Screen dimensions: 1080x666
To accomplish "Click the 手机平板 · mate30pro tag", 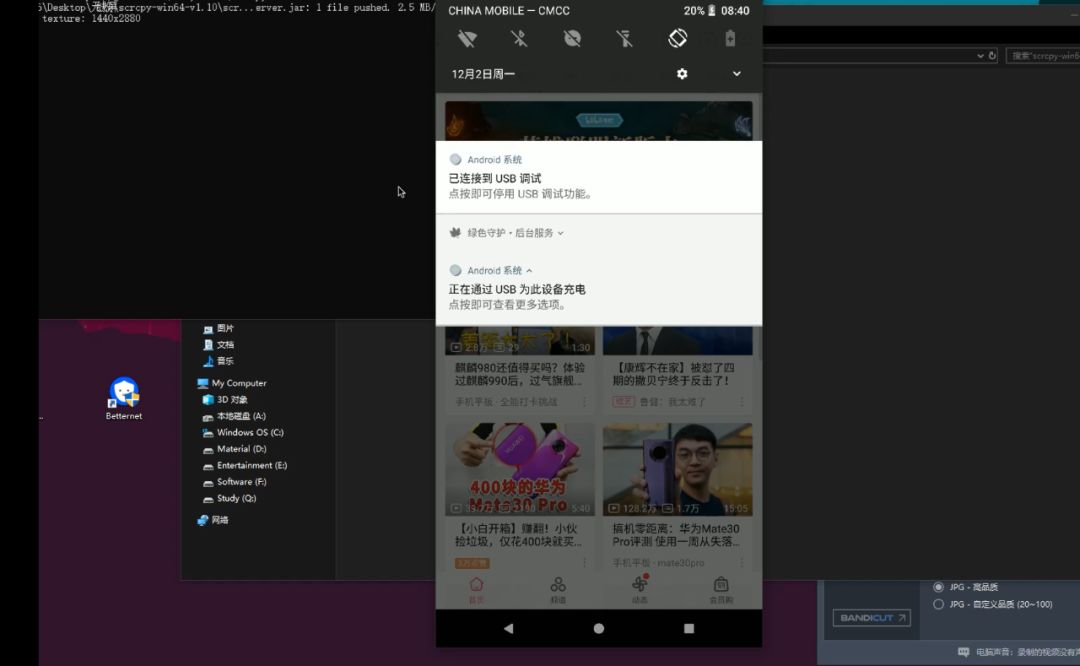I will click(x=658, y=563).
